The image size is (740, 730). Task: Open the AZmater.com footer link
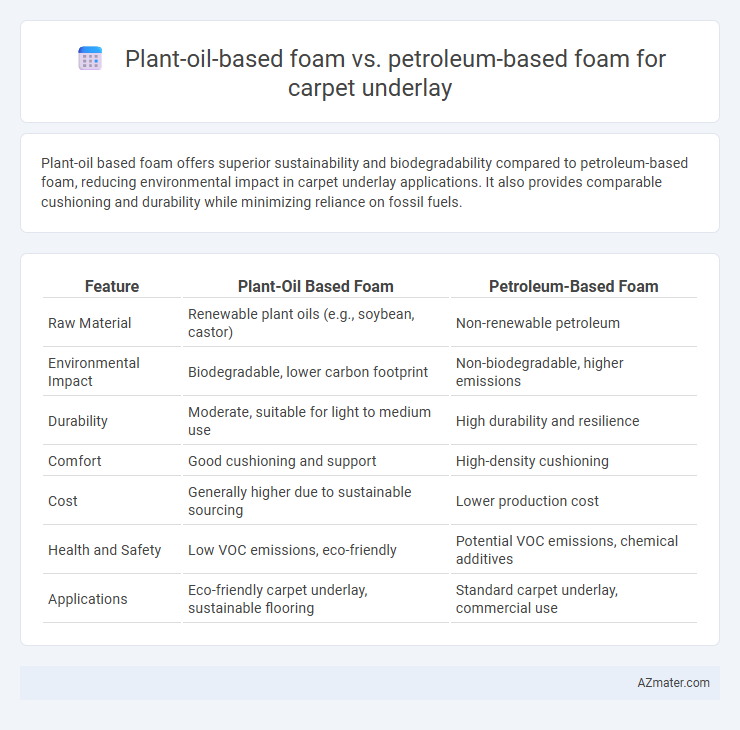coord(673,683)
